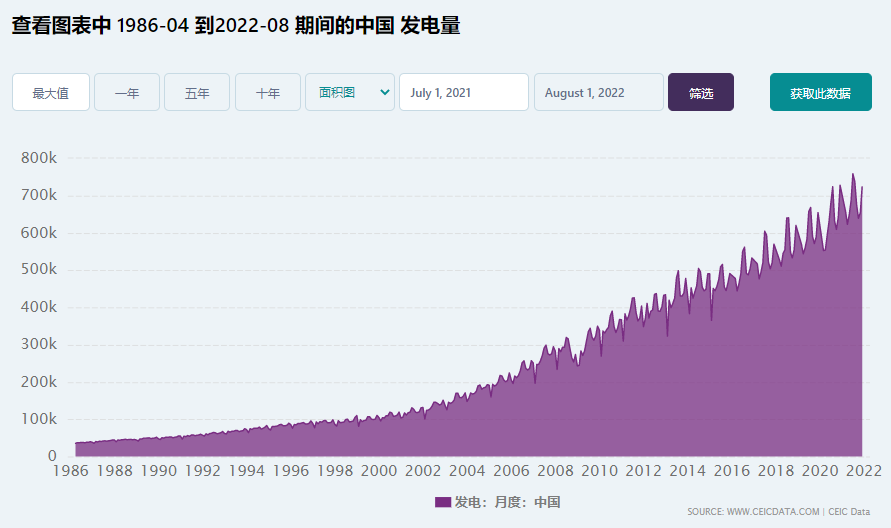Image resolution: width=891 pixels, height=528 pixels.
Task: Select the 一年 time range
Action: (x=127, y=93)
